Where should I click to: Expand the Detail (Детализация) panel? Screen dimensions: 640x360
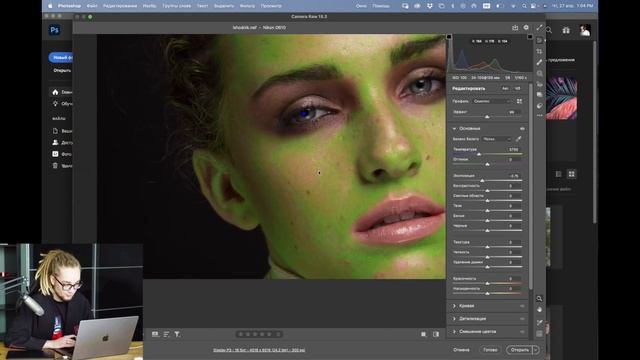pyautogui.click(x=454, y=319)
